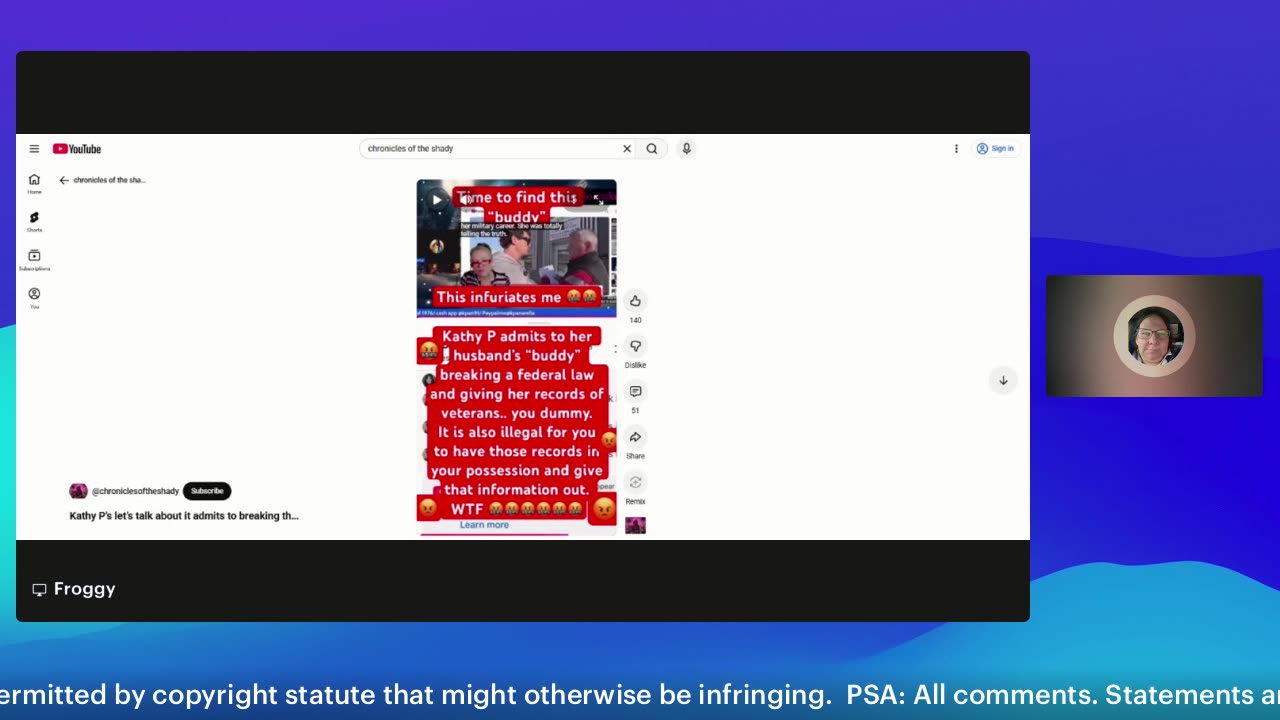This screenshot has height=720, width=1280.
Task: Open the You section in the sidebar
Action: 34,298
